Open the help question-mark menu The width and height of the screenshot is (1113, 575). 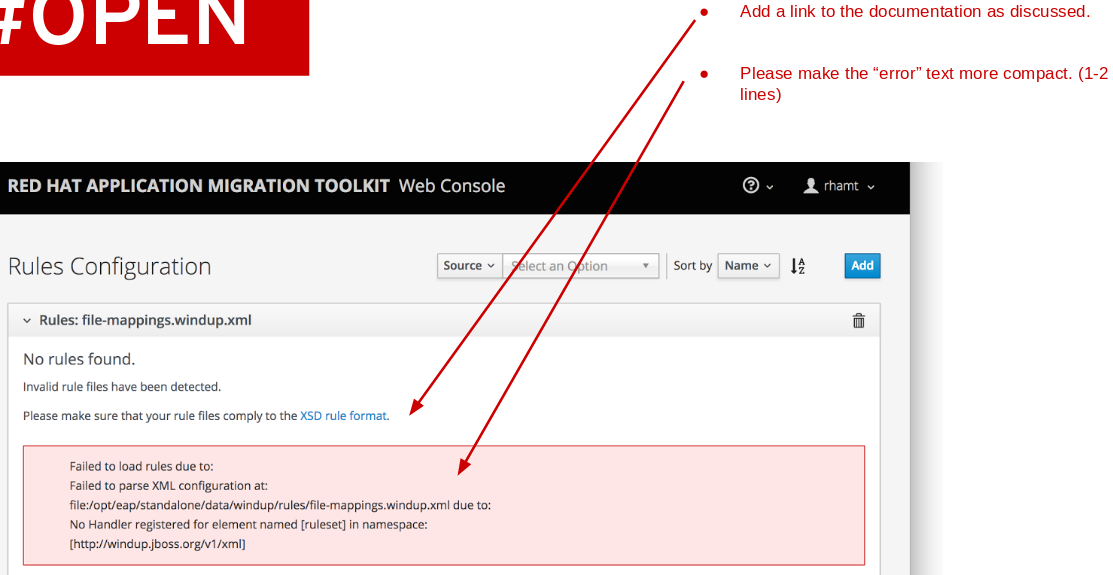tap(757, 186)
